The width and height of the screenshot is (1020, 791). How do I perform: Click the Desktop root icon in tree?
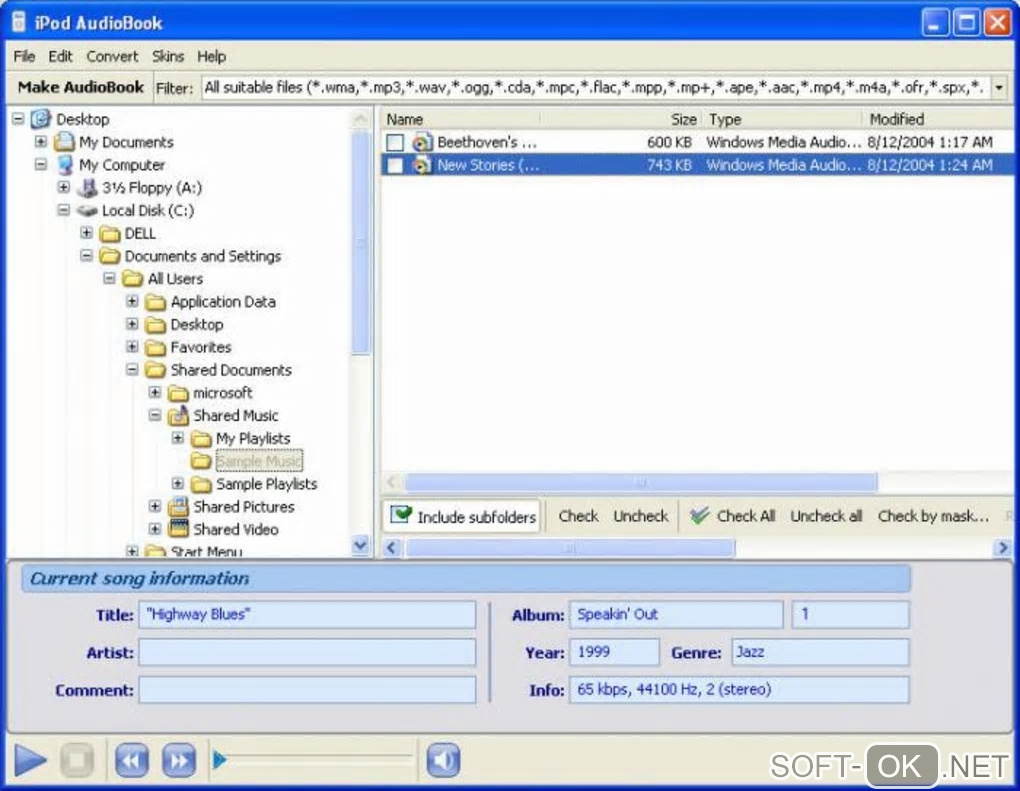click(41, 119)
